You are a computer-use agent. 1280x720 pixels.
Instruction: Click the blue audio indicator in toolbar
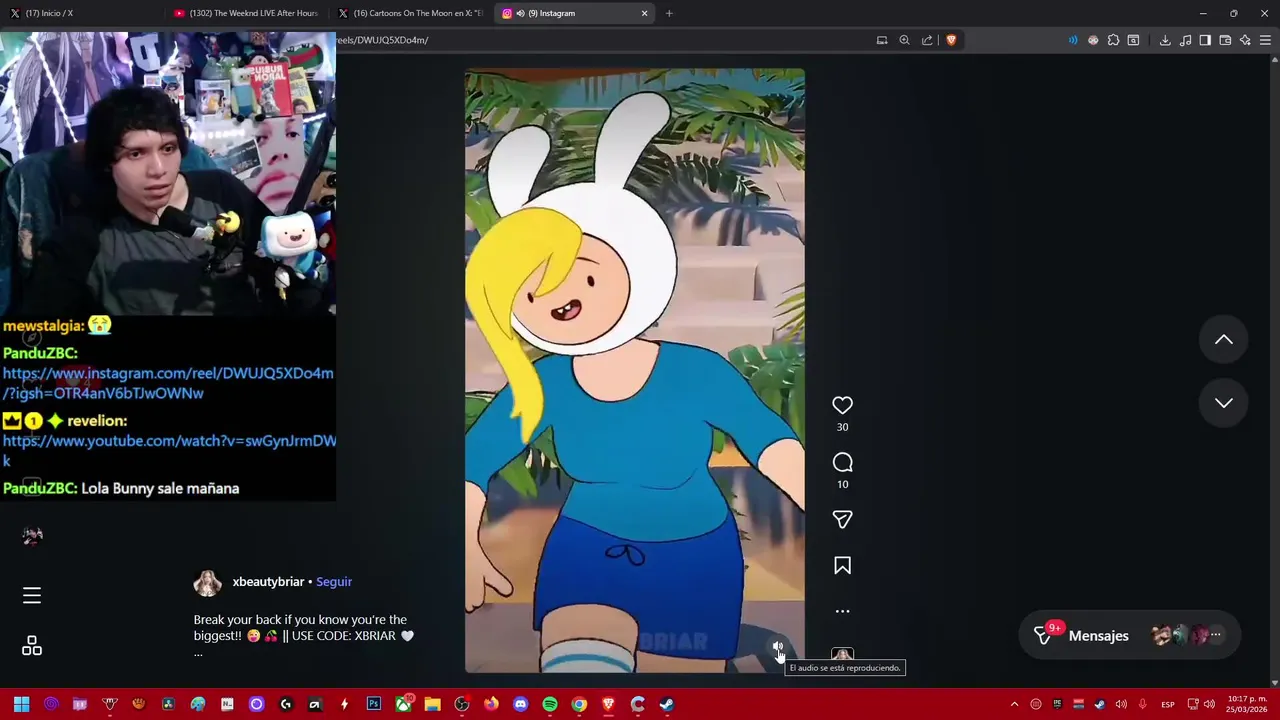pyautogui.click(x=1073, y=40)
